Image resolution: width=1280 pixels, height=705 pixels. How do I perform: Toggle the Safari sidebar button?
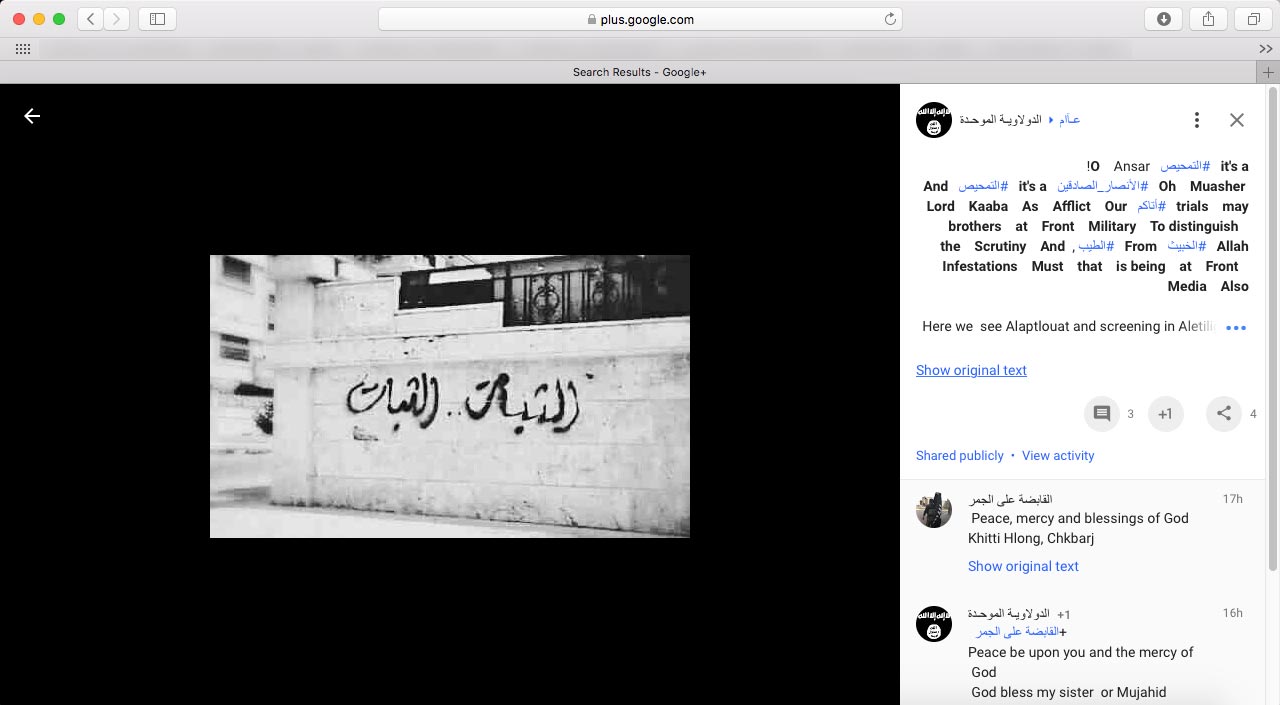click(x=157, y=19)
